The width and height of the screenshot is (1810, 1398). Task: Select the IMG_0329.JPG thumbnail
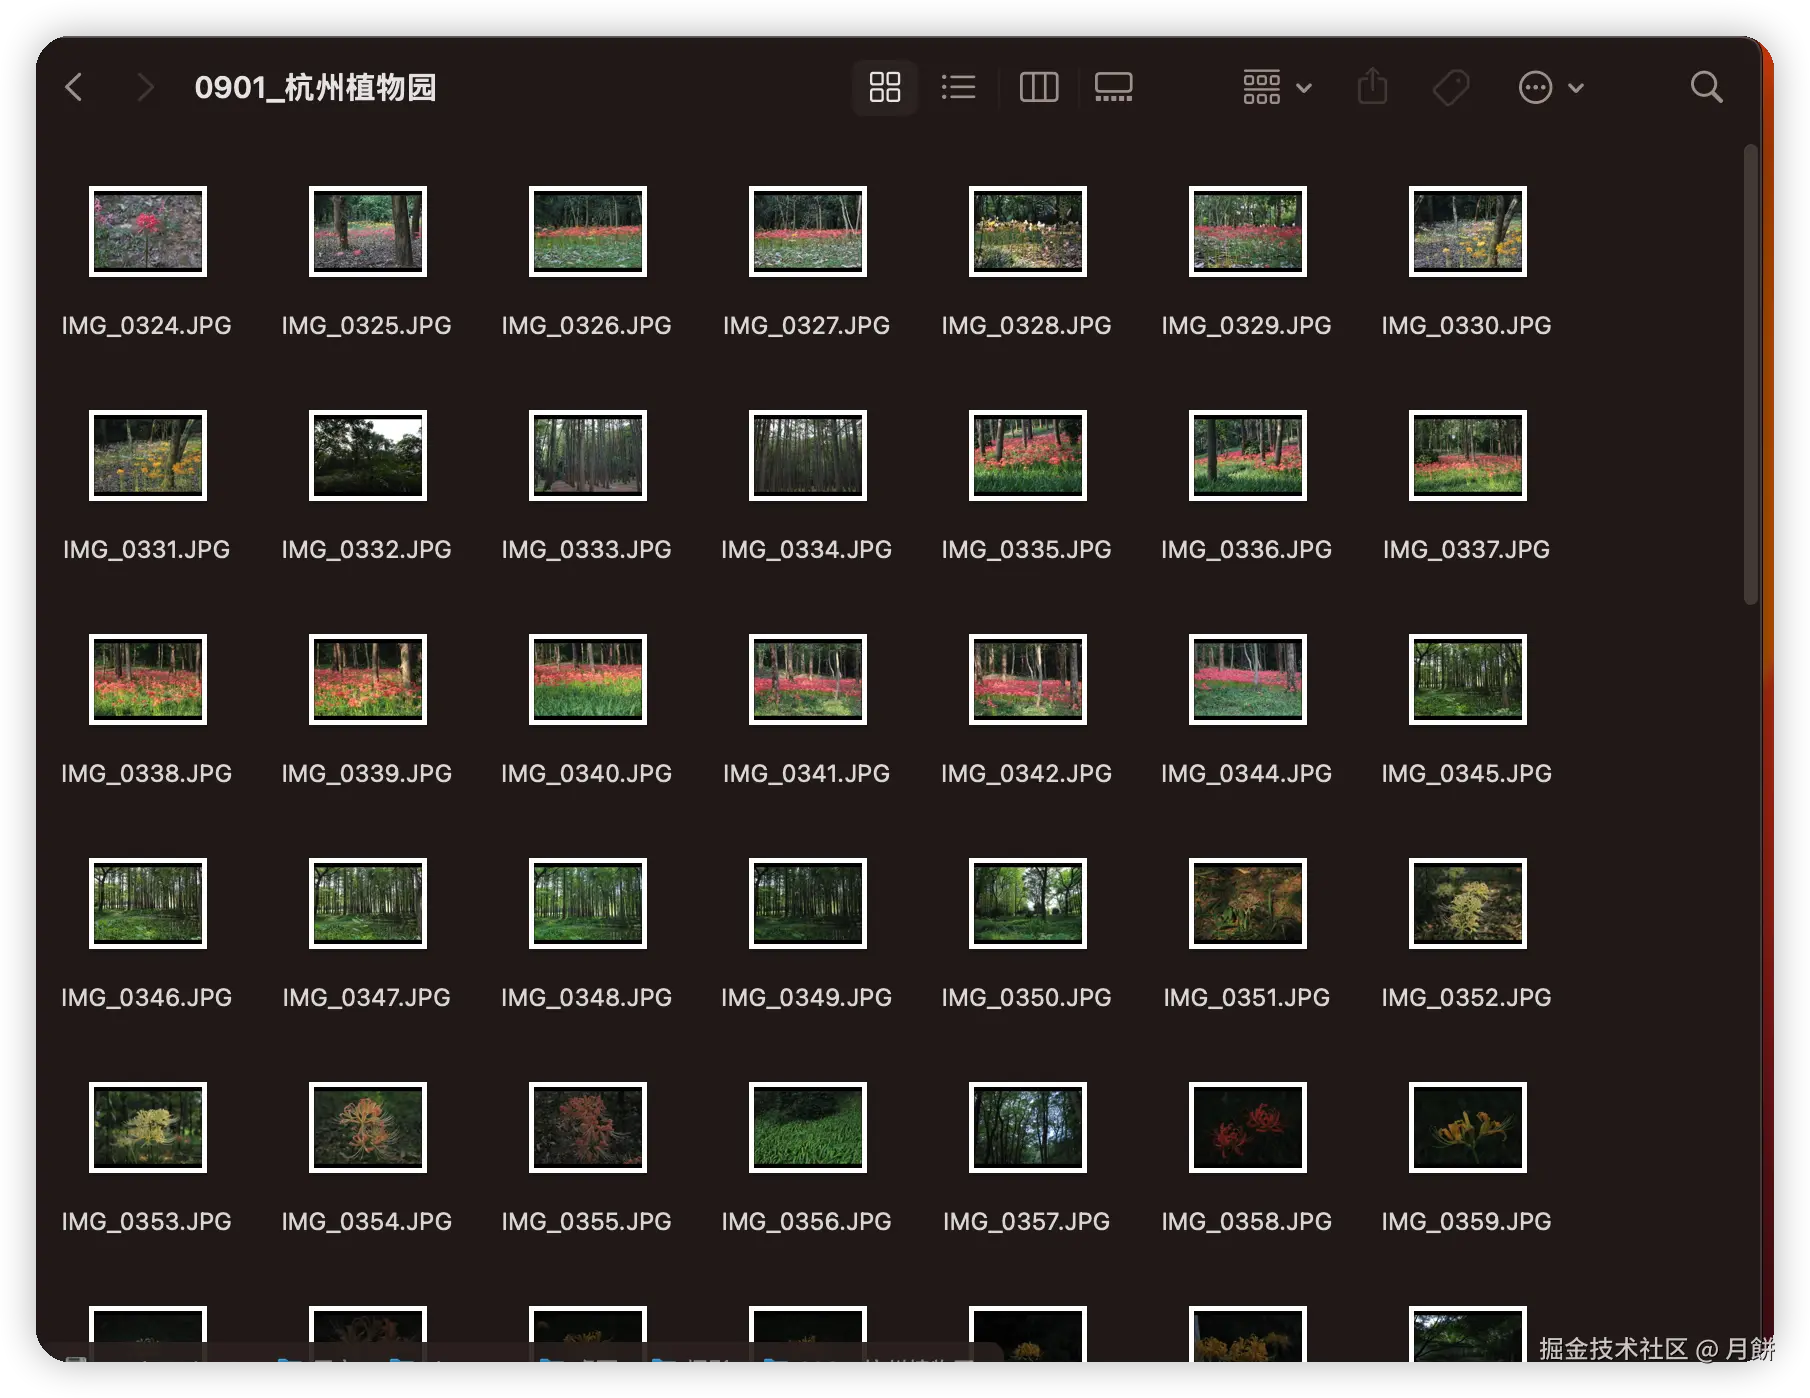click(x=1248, y=231)
